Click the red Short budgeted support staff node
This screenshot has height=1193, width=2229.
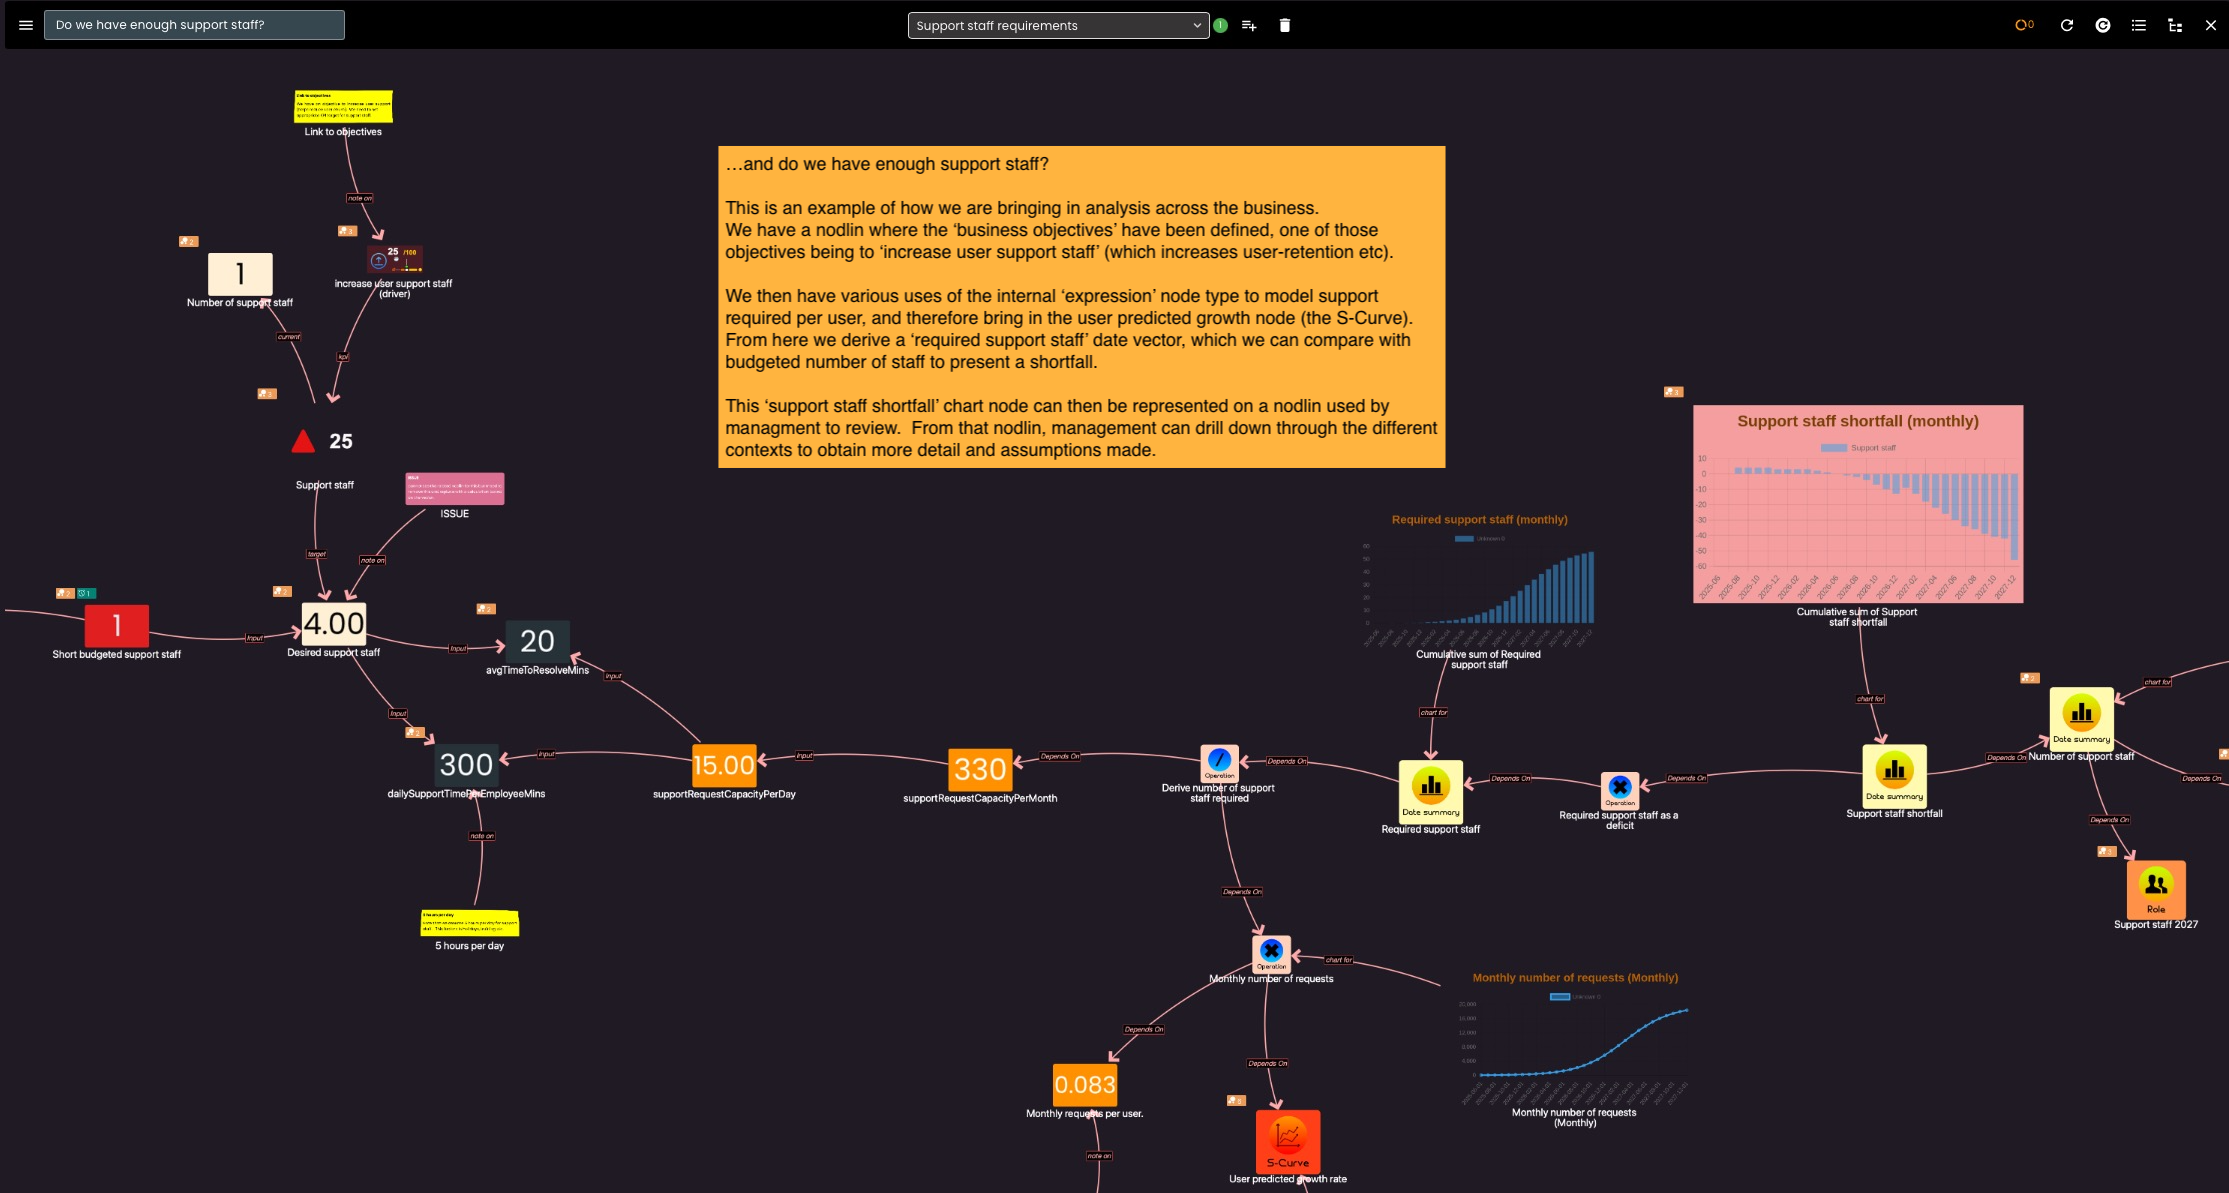point(117,626)
